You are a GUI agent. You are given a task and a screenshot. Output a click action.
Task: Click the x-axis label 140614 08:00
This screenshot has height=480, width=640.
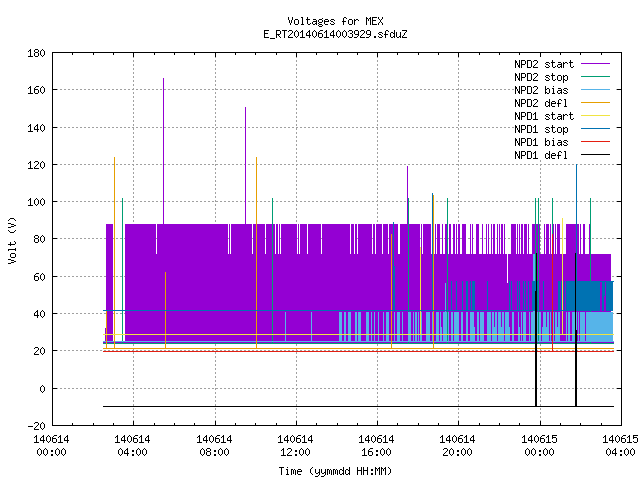[x=214, y=446]
